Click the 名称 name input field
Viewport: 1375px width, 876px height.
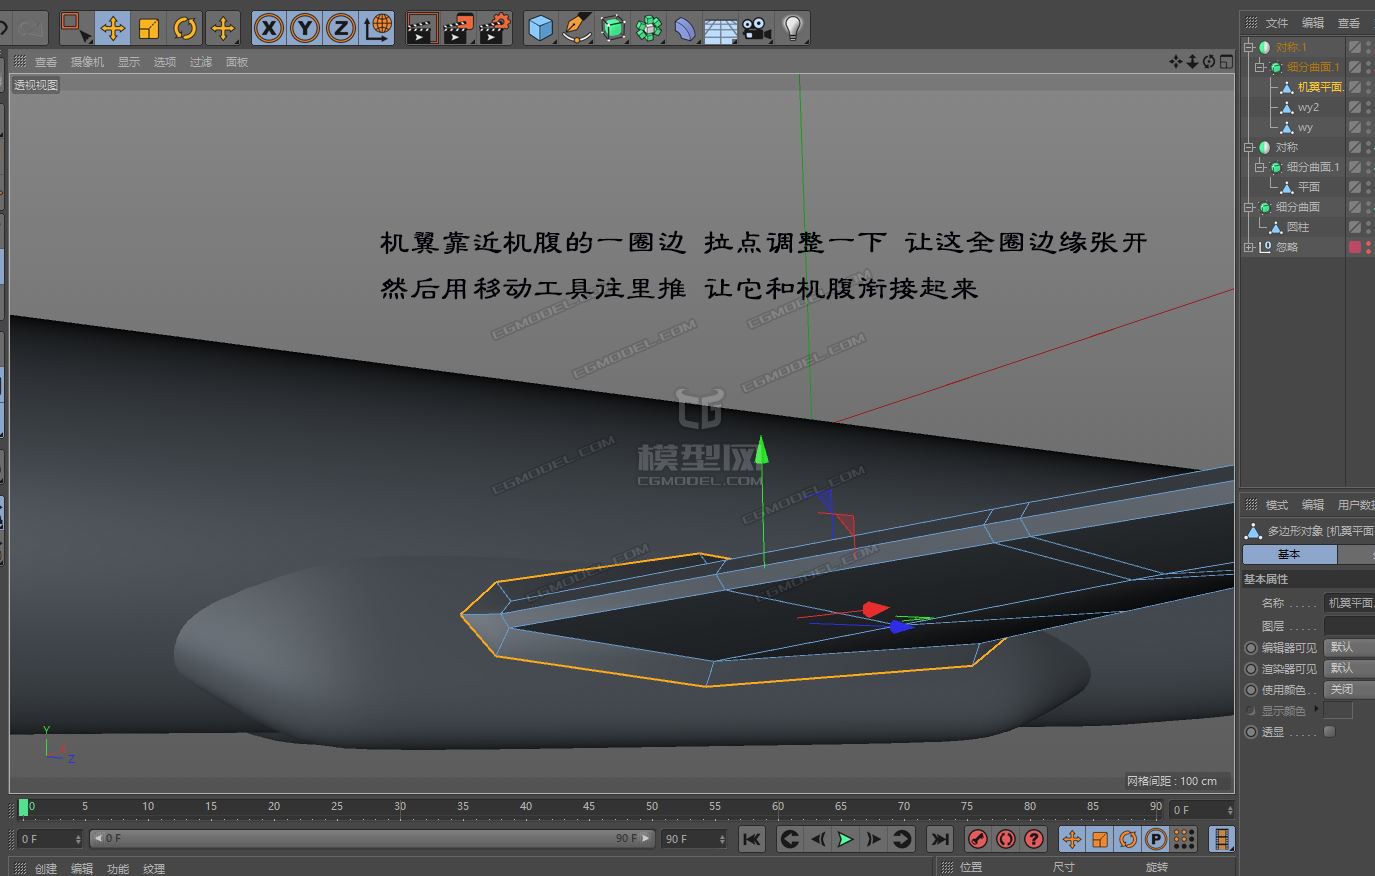[1349, 603]
